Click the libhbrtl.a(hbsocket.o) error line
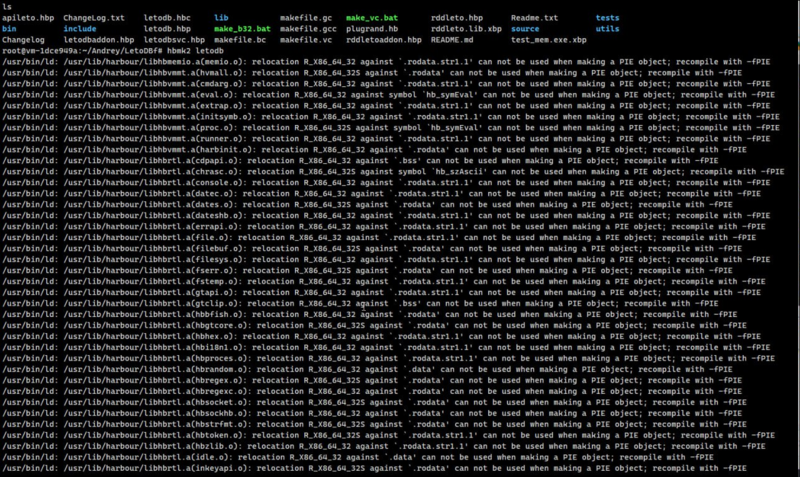The width and height of the screenshot is (800, 477). (x=374, y=403)
